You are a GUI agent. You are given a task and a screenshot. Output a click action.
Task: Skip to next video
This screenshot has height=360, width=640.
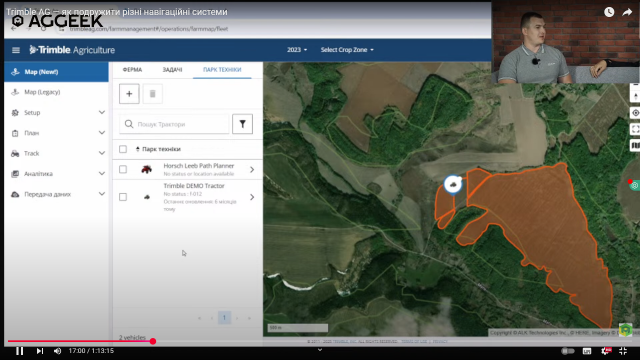coord(40,351)
